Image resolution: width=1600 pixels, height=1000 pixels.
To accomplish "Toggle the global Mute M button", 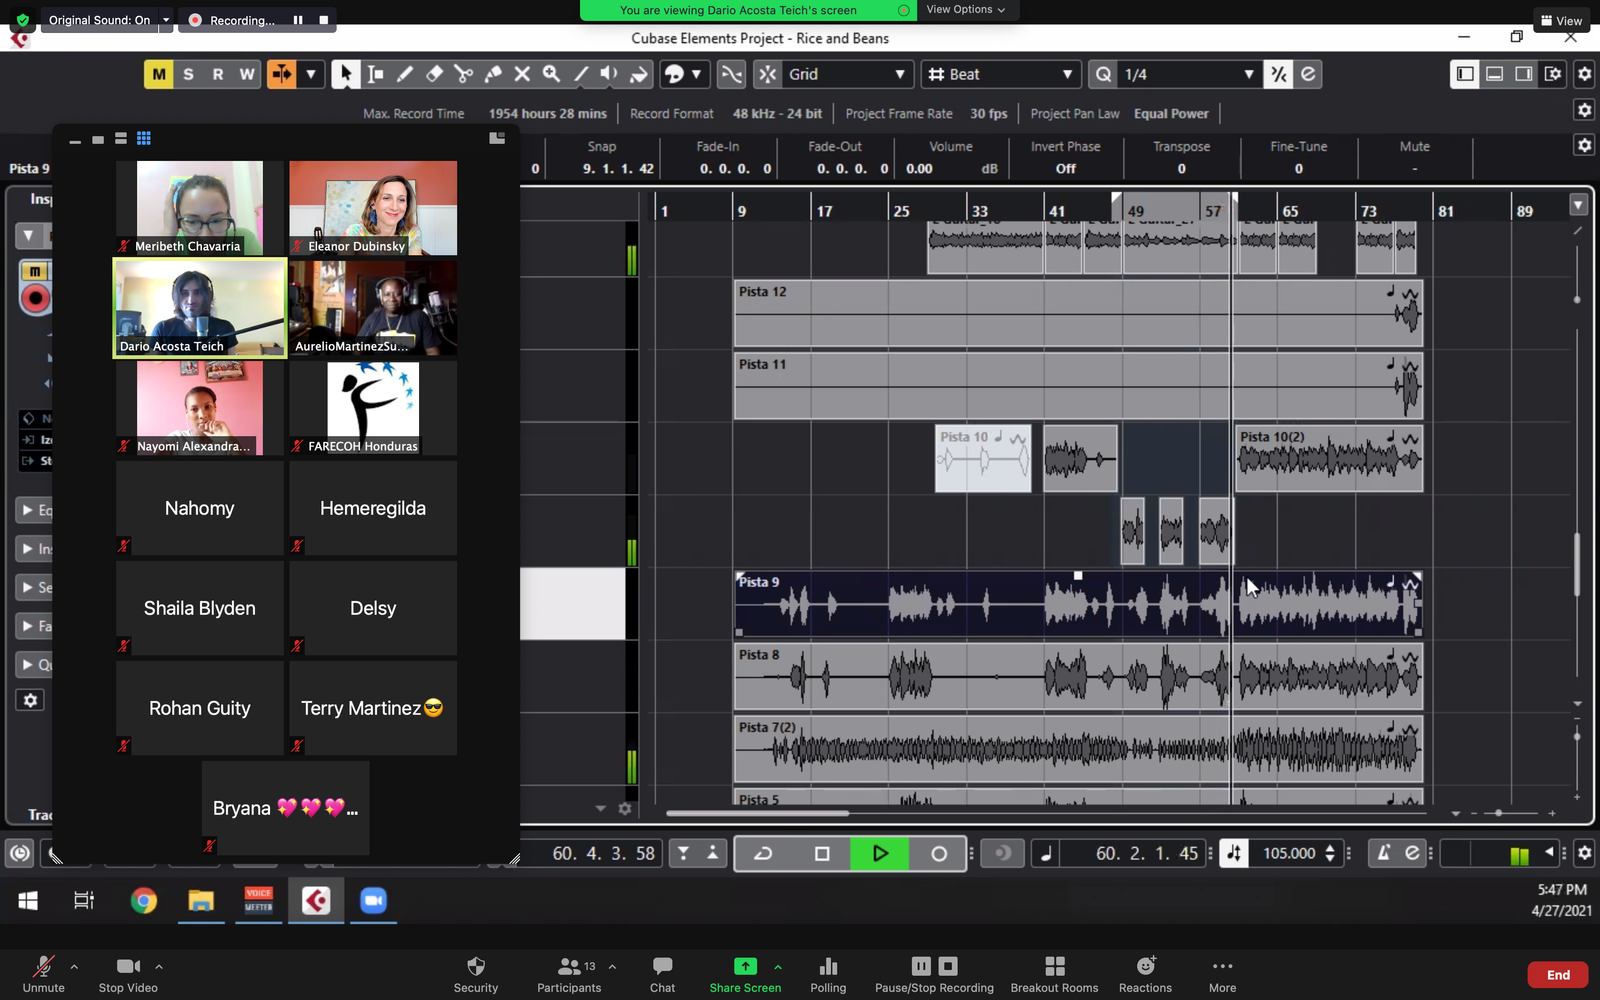I will tap(159, 74).
